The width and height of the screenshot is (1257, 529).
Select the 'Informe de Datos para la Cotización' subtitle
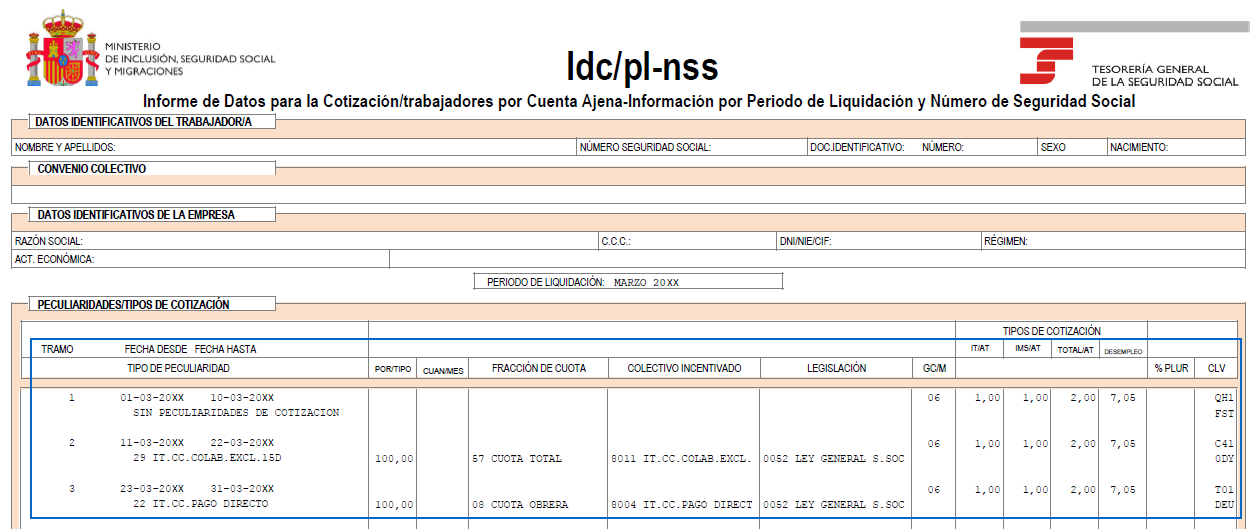pyautogui.click(x=639, y=101)
